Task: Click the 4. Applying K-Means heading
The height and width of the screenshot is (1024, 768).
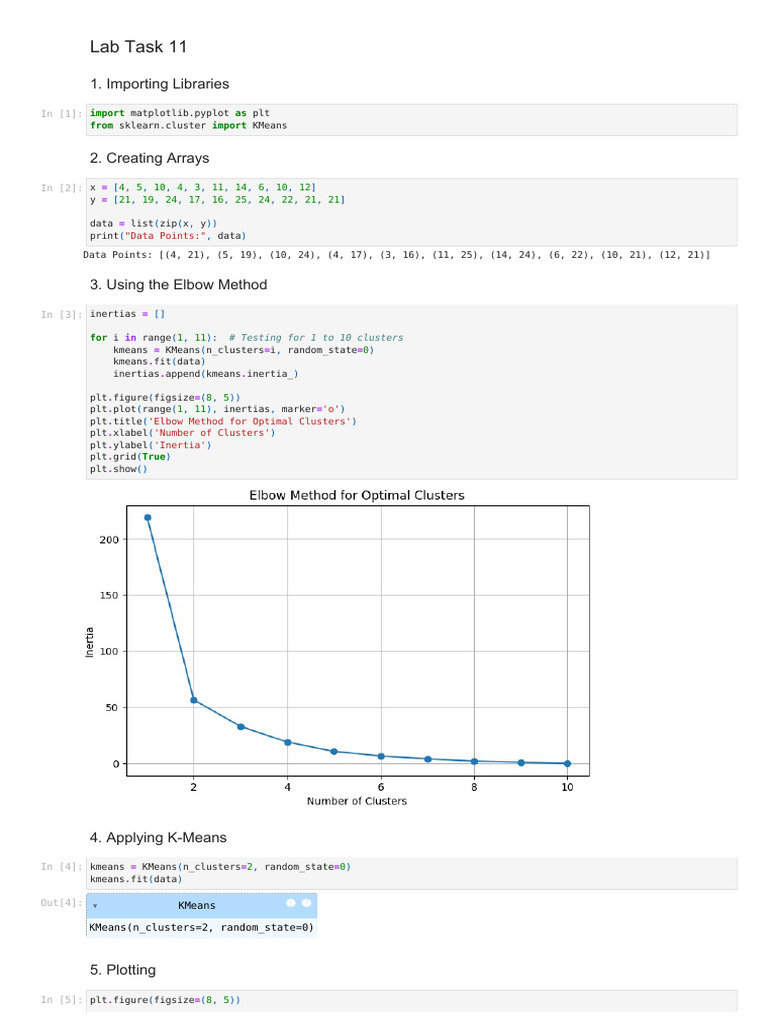Action: point(158,837)
